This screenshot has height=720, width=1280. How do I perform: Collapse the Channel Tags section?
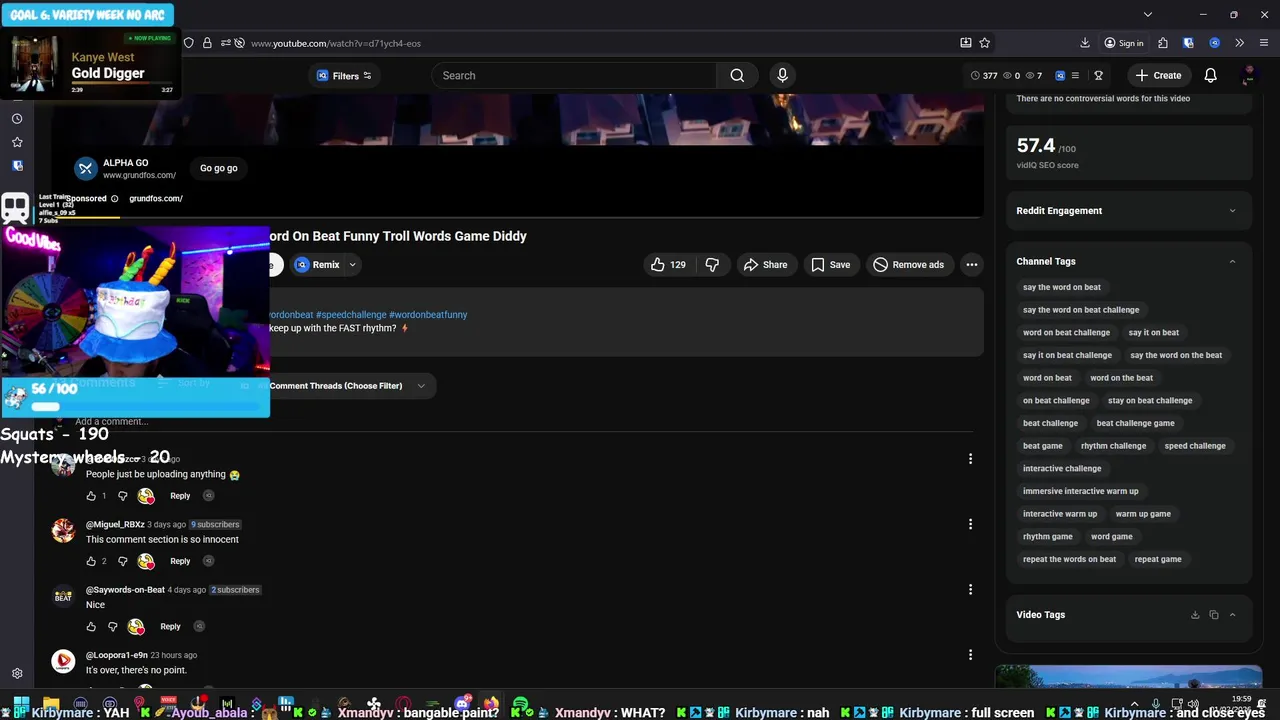click(x=1232, y=261)
